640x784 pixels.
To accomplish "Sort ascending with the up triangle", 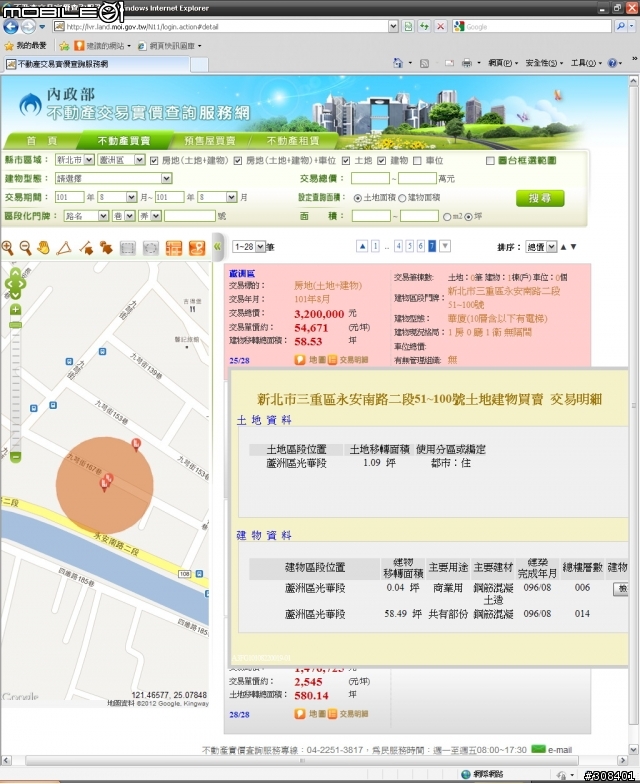I will click(564, 246).
